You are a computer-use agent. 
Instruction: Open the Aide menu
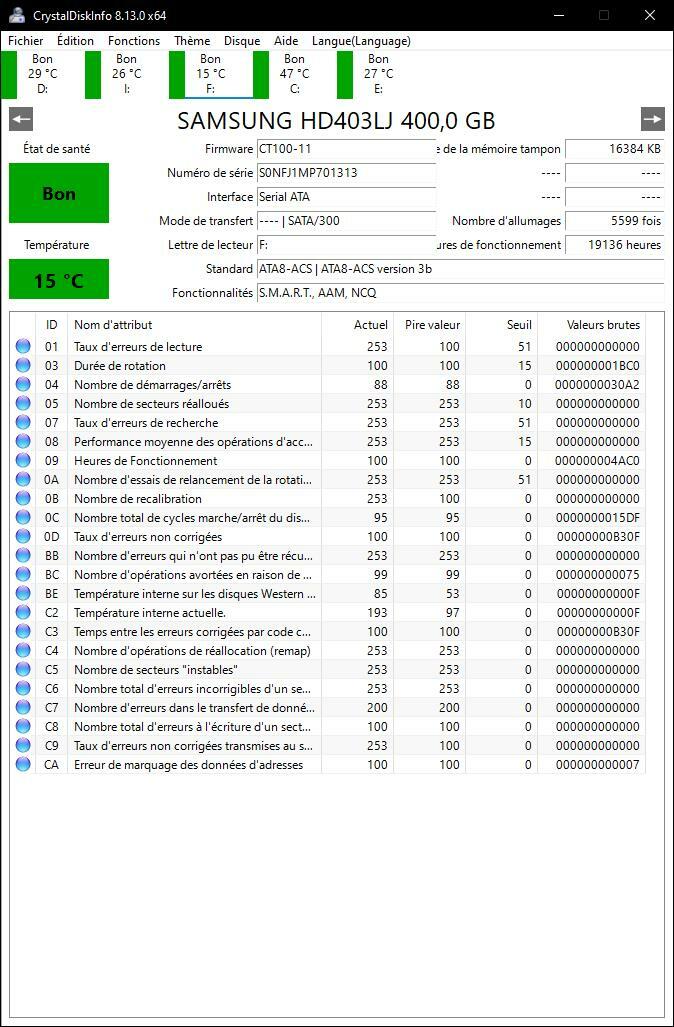pos(286,41)
